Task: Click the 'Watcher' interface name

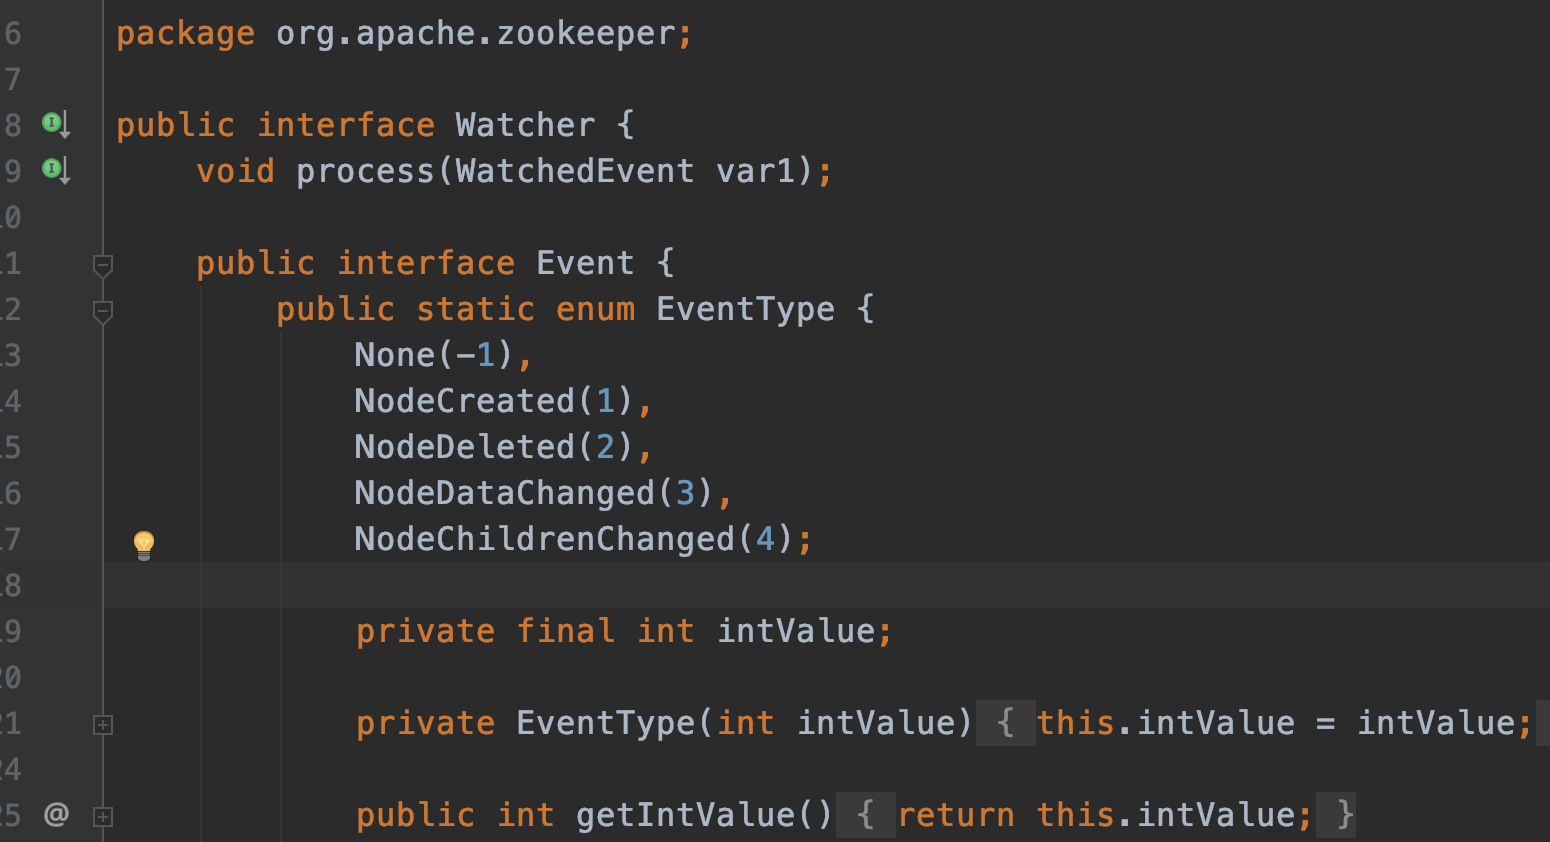Action: pos(525,125)
